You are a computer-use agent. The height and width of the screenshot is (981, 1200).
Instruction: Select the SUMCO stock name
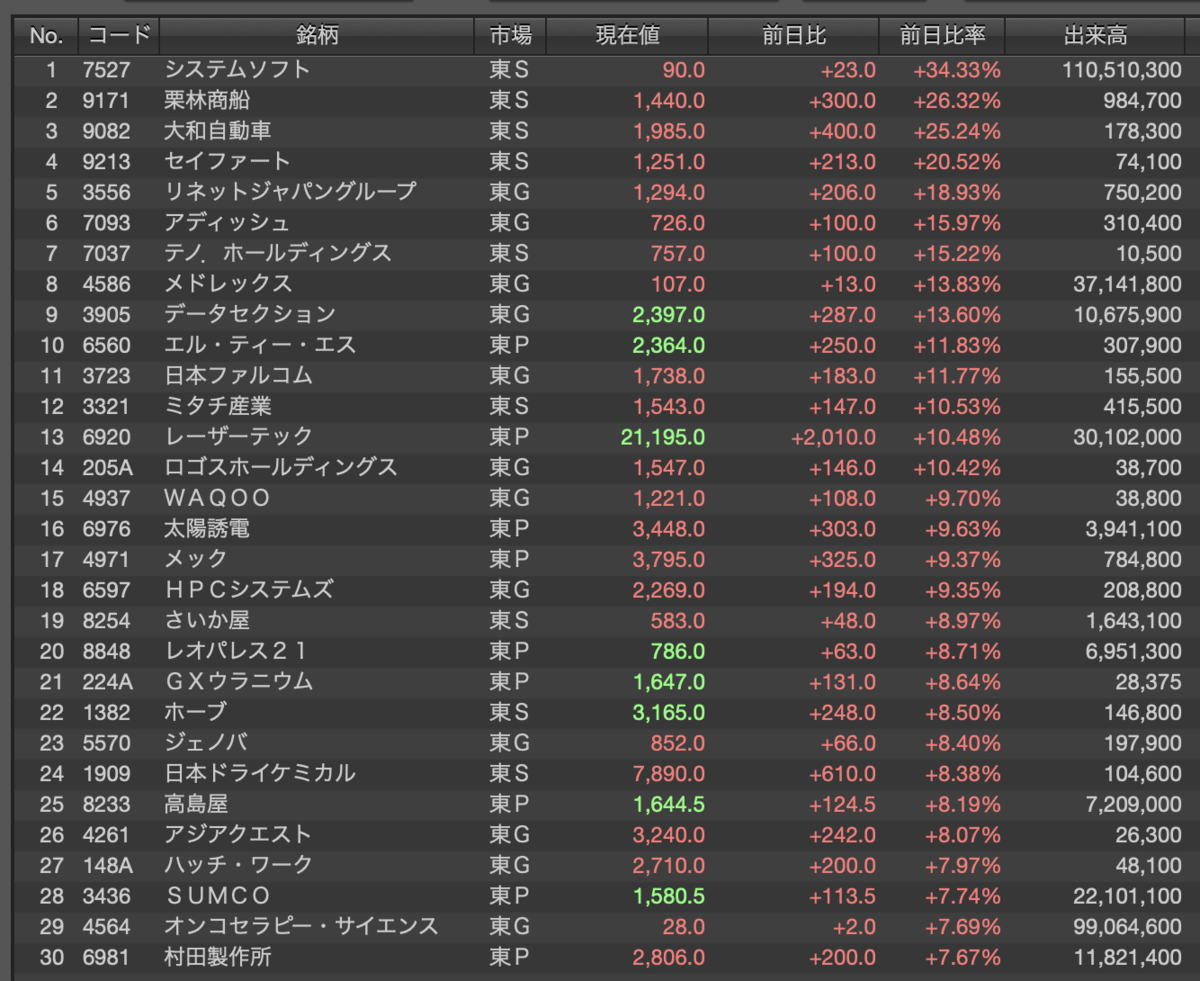click(217, 896)
